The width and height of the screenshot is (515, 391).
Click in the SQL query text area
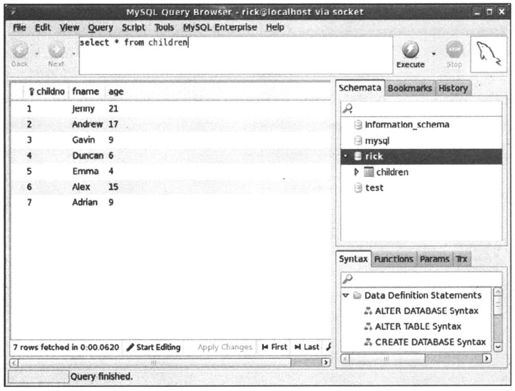(236, 55)
